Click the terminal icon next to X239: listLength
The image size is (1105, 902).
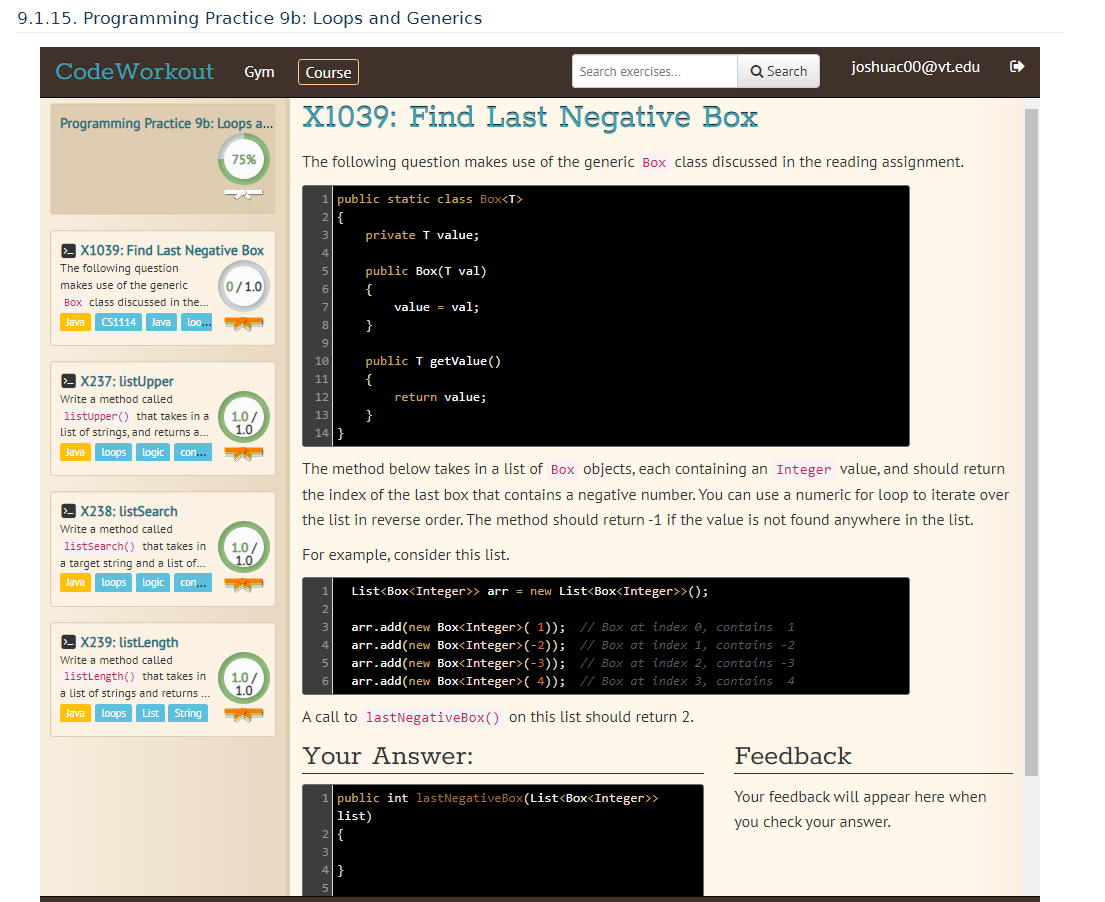coord(68,642)
